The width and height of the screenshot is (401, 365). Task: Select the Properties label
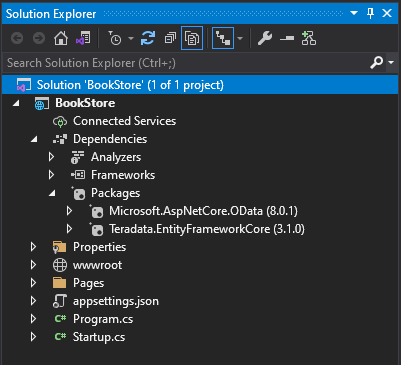click(x=99, y=247)
